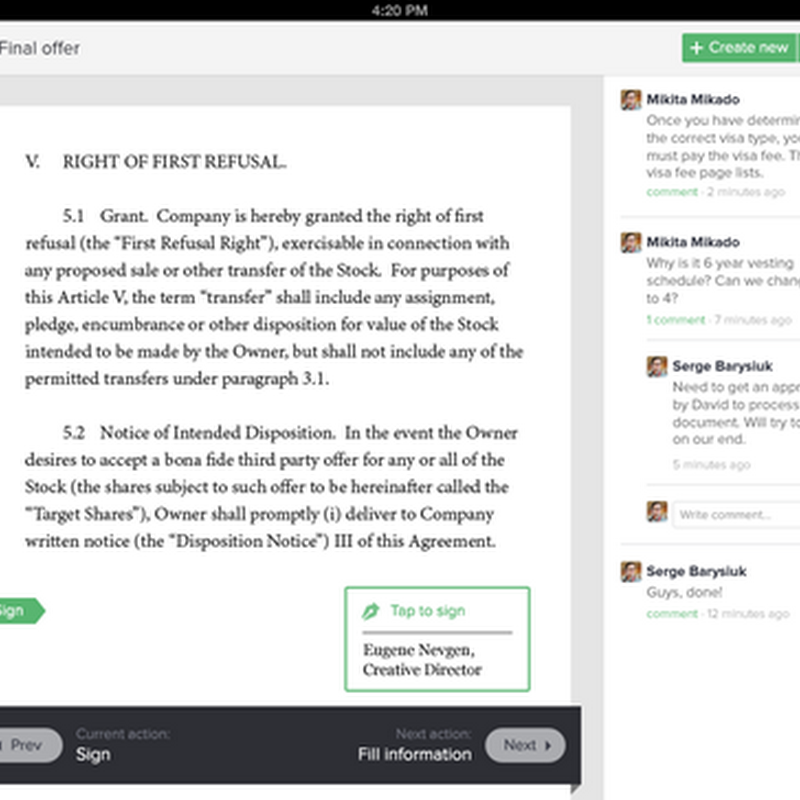The image size is (800, 800).
Task: Select the Fill information next action
Action: [x=414, y=755]
